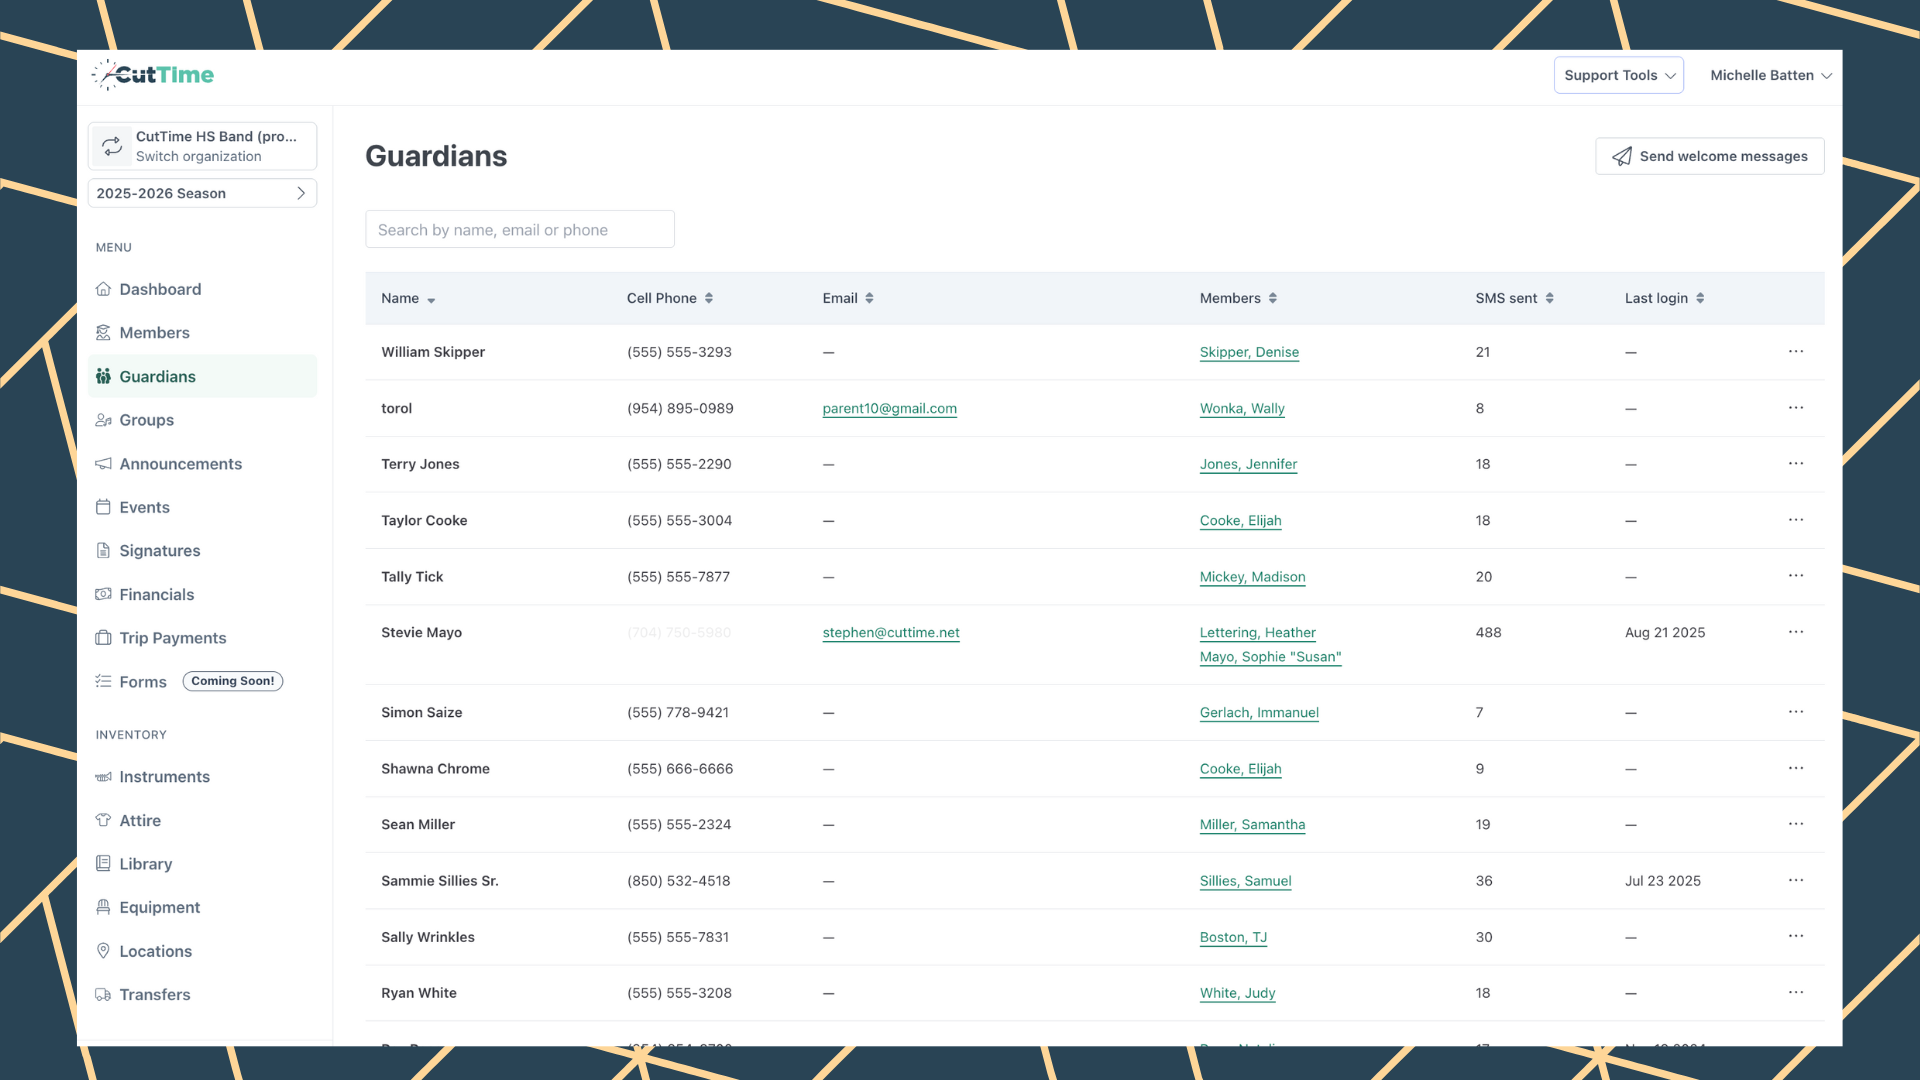Expand the Michelle Batten account menu

1770,75
